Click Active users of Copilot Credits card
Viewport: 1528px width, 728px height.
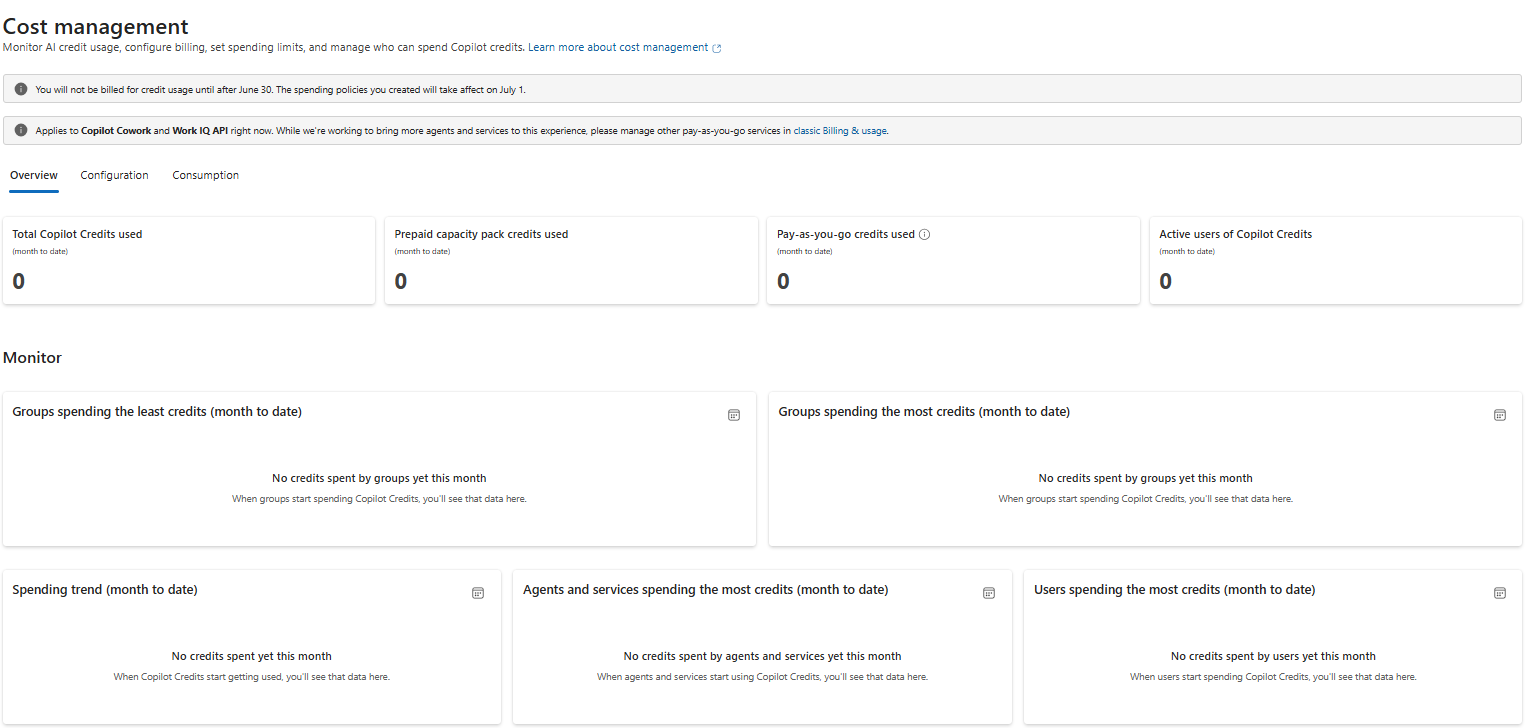click(1336, 260)
